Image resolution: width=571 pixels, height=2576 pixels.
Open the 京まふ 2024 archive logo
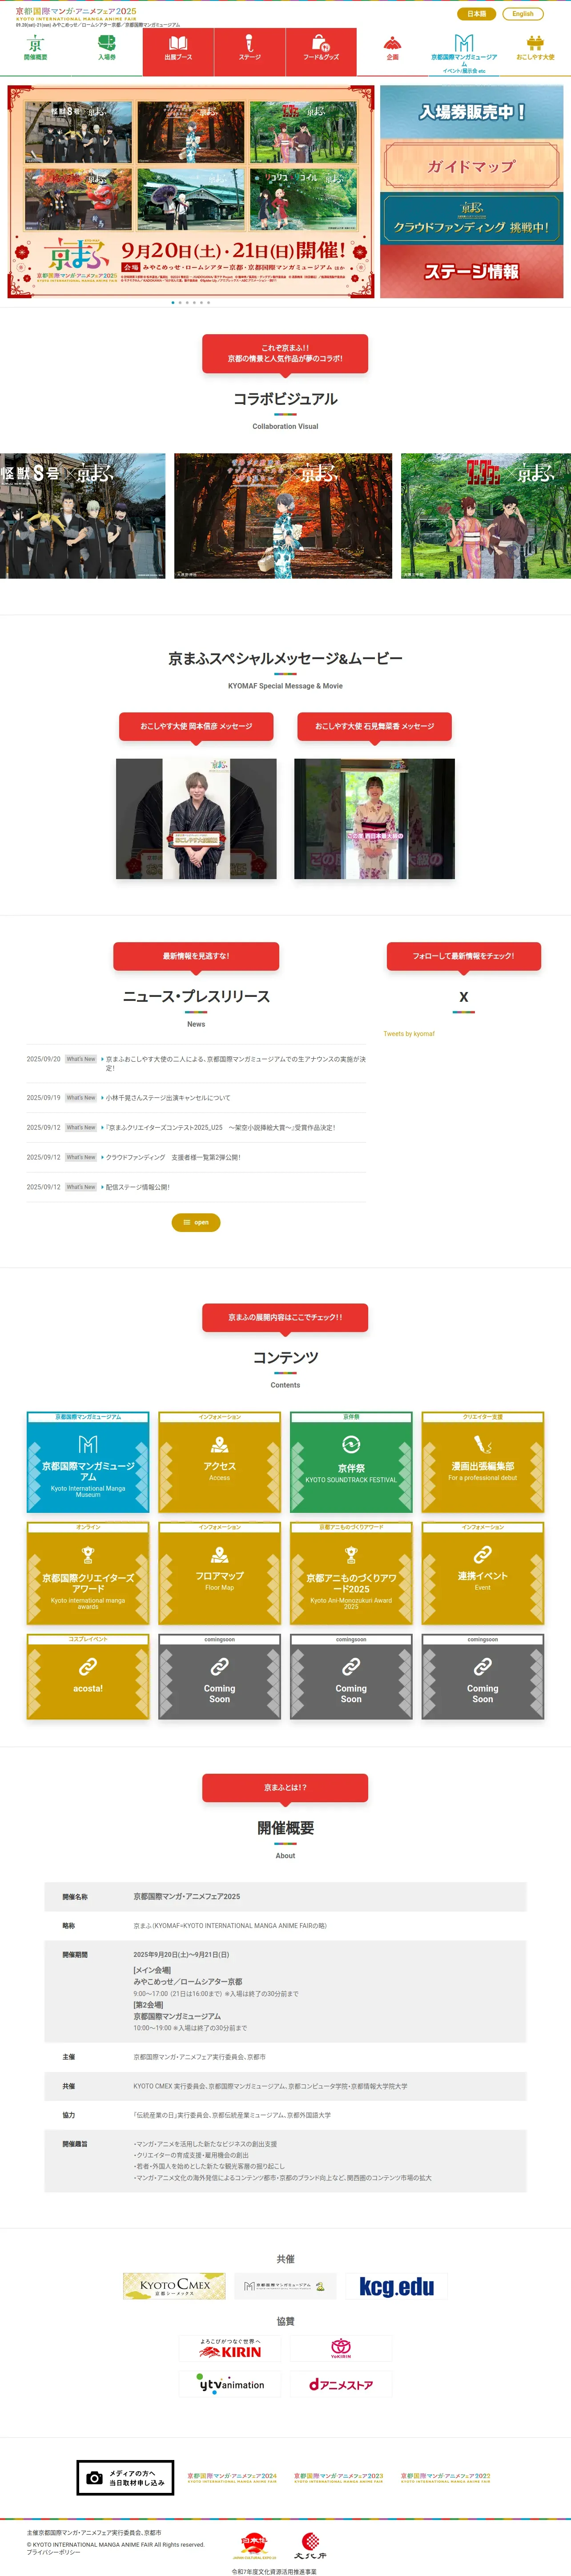pyautogui.click(x=232, y=2478)
